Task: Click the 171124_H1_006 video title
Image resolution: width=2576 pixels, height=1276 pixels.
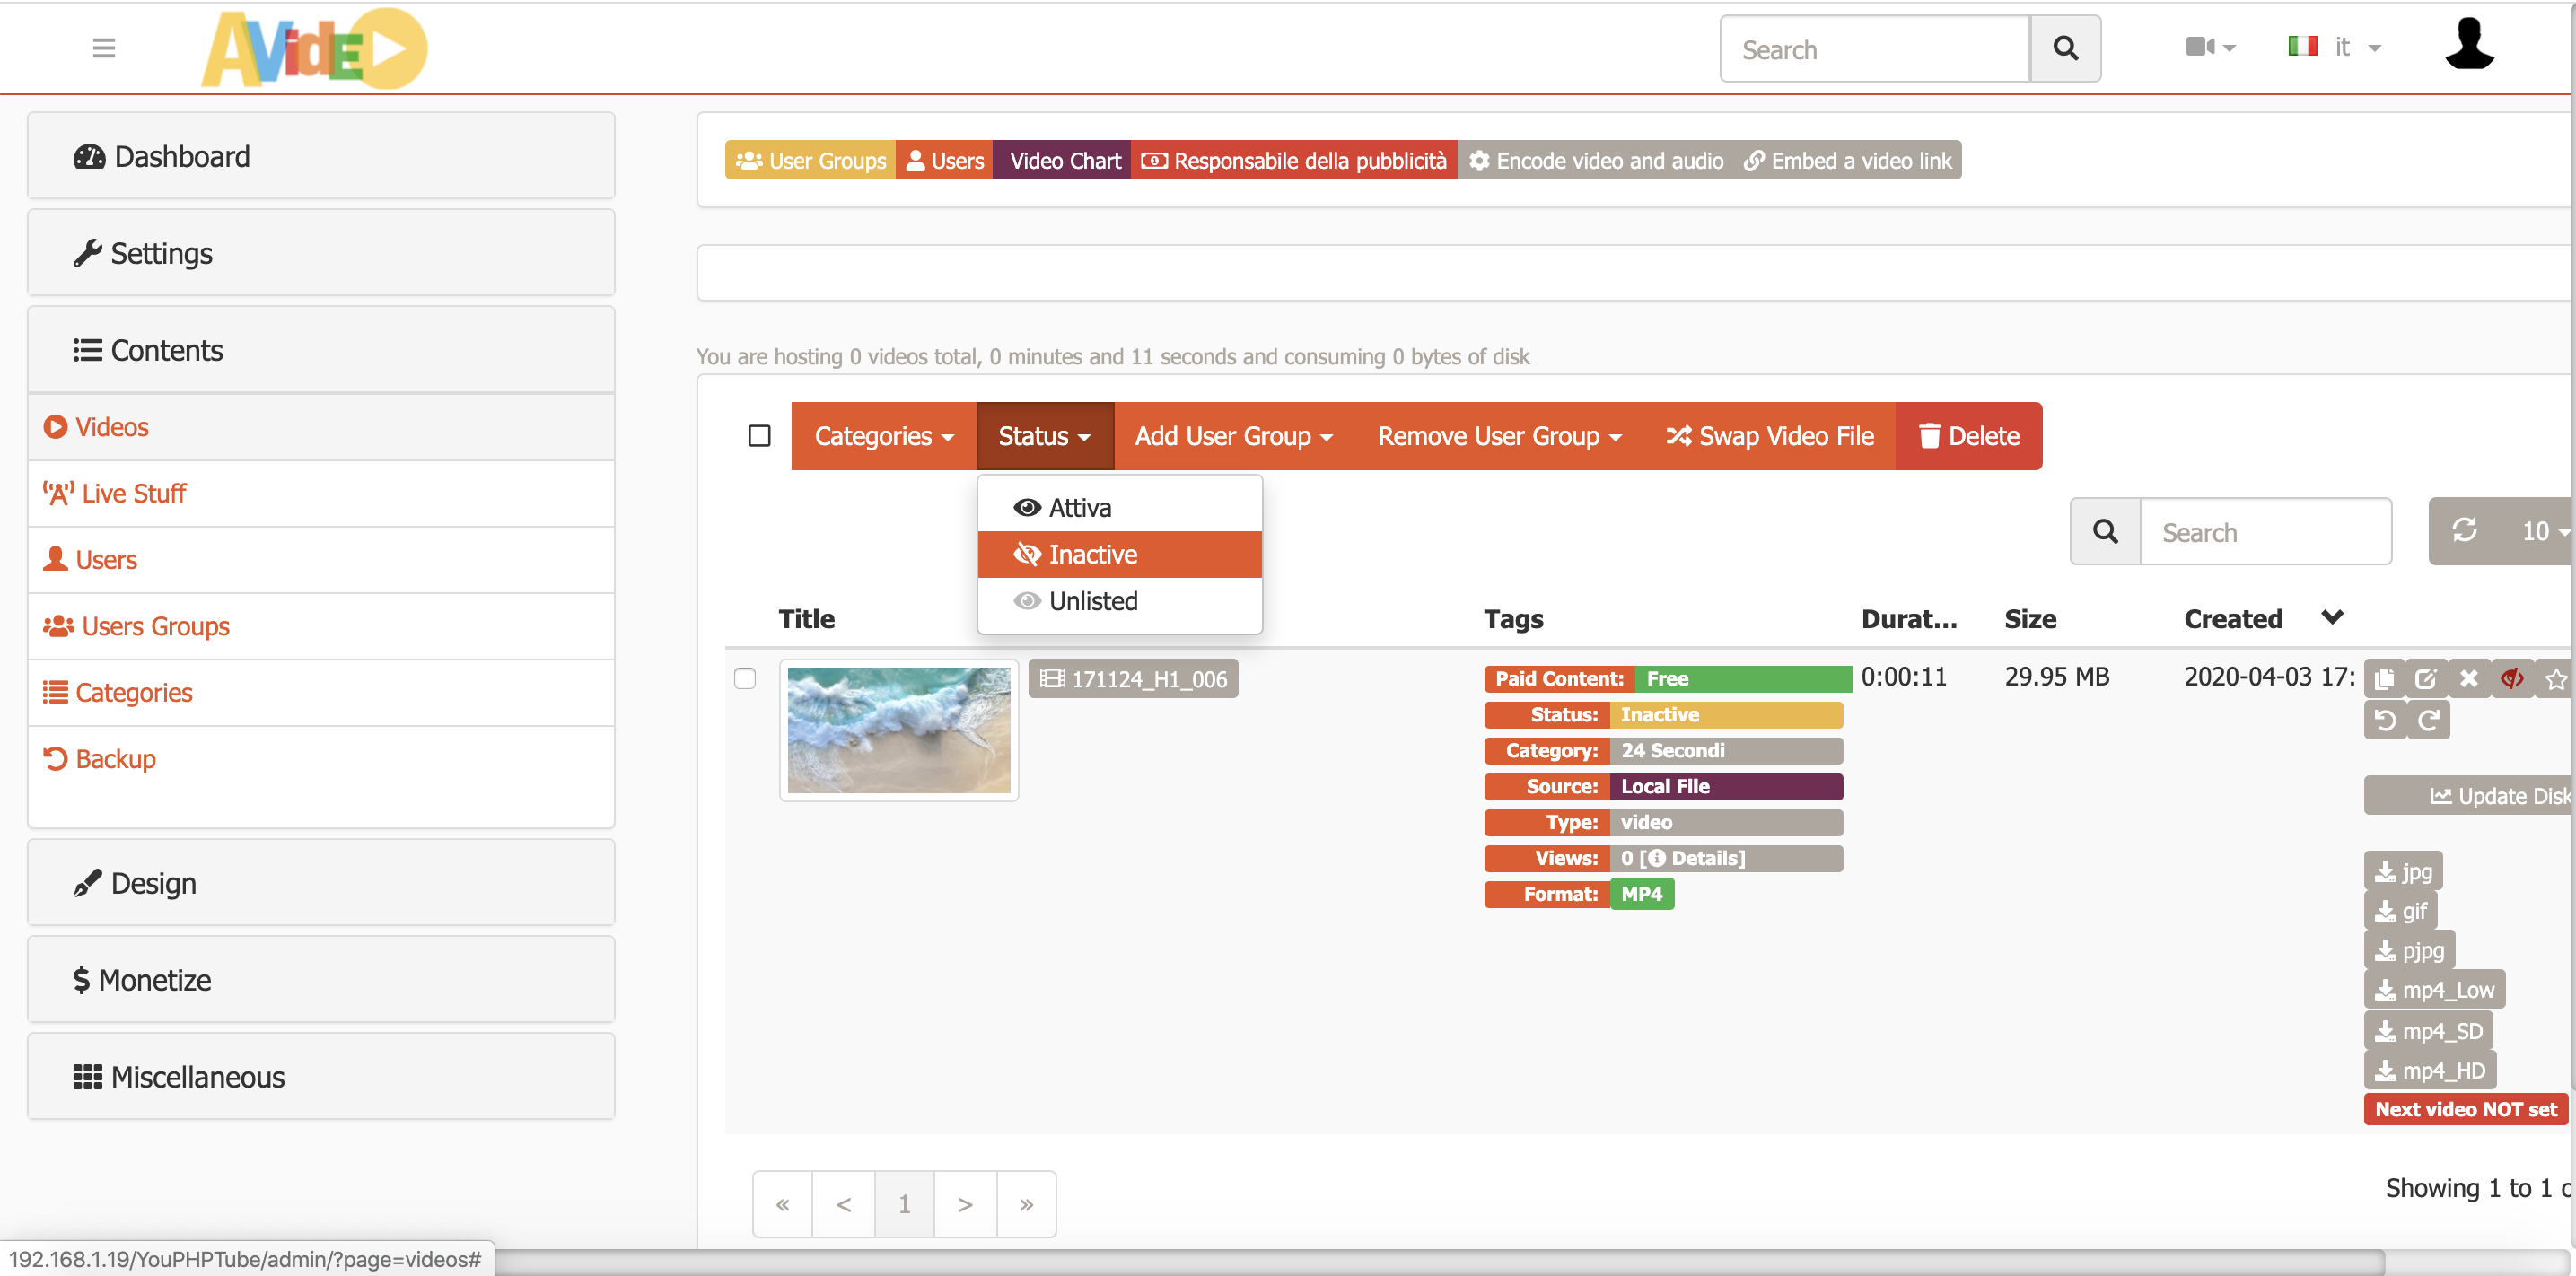Action: coord(1133,679)
